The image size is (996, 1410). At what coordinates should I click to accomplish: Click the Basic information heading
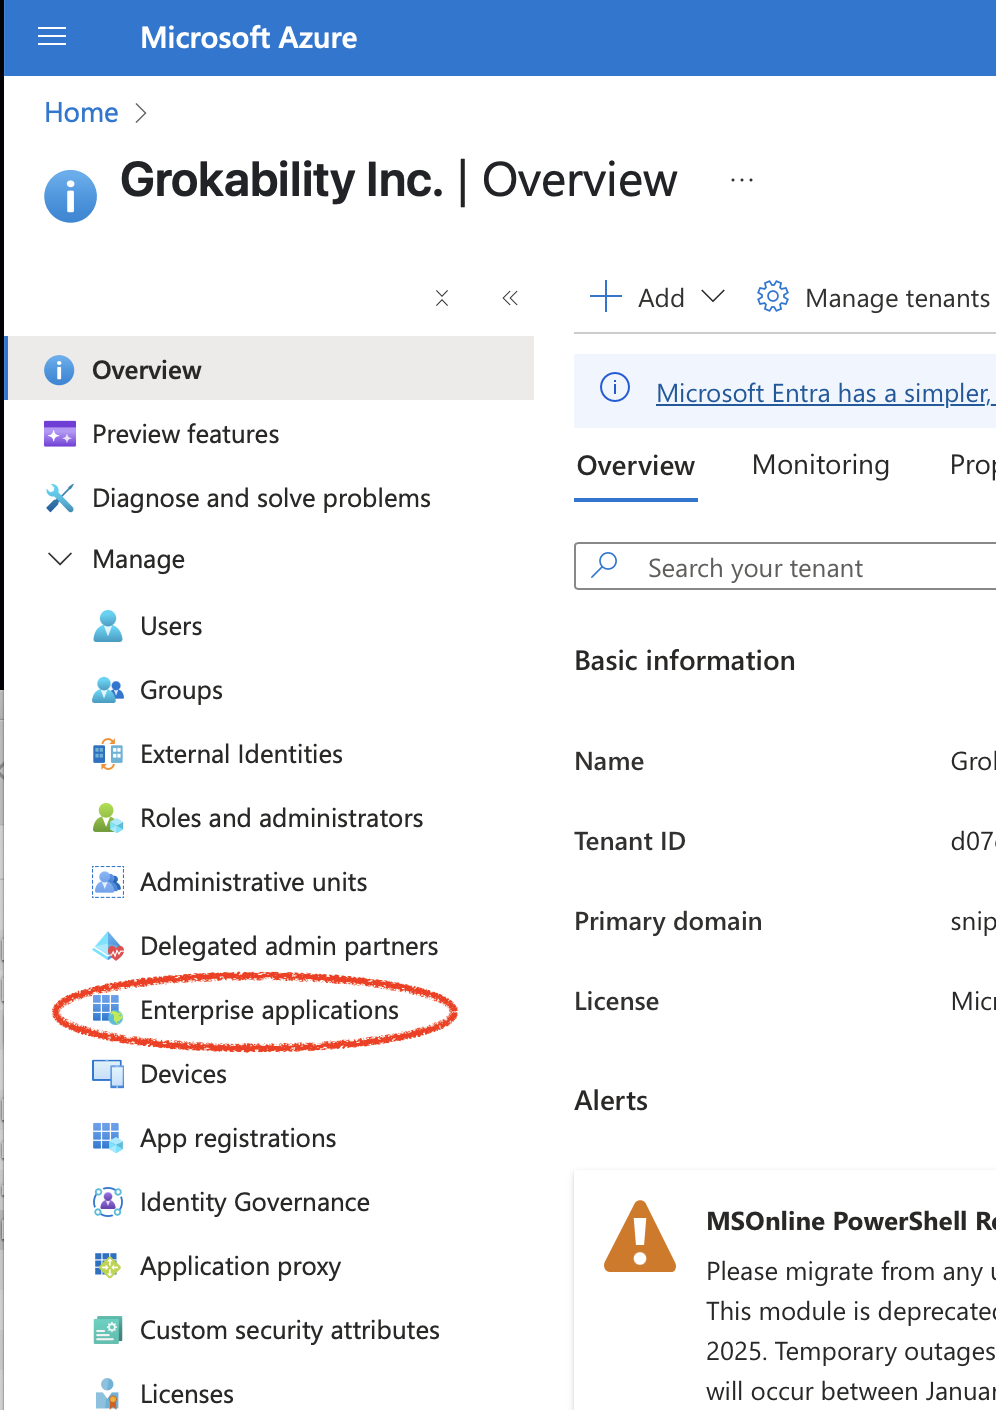pos(685,661)
